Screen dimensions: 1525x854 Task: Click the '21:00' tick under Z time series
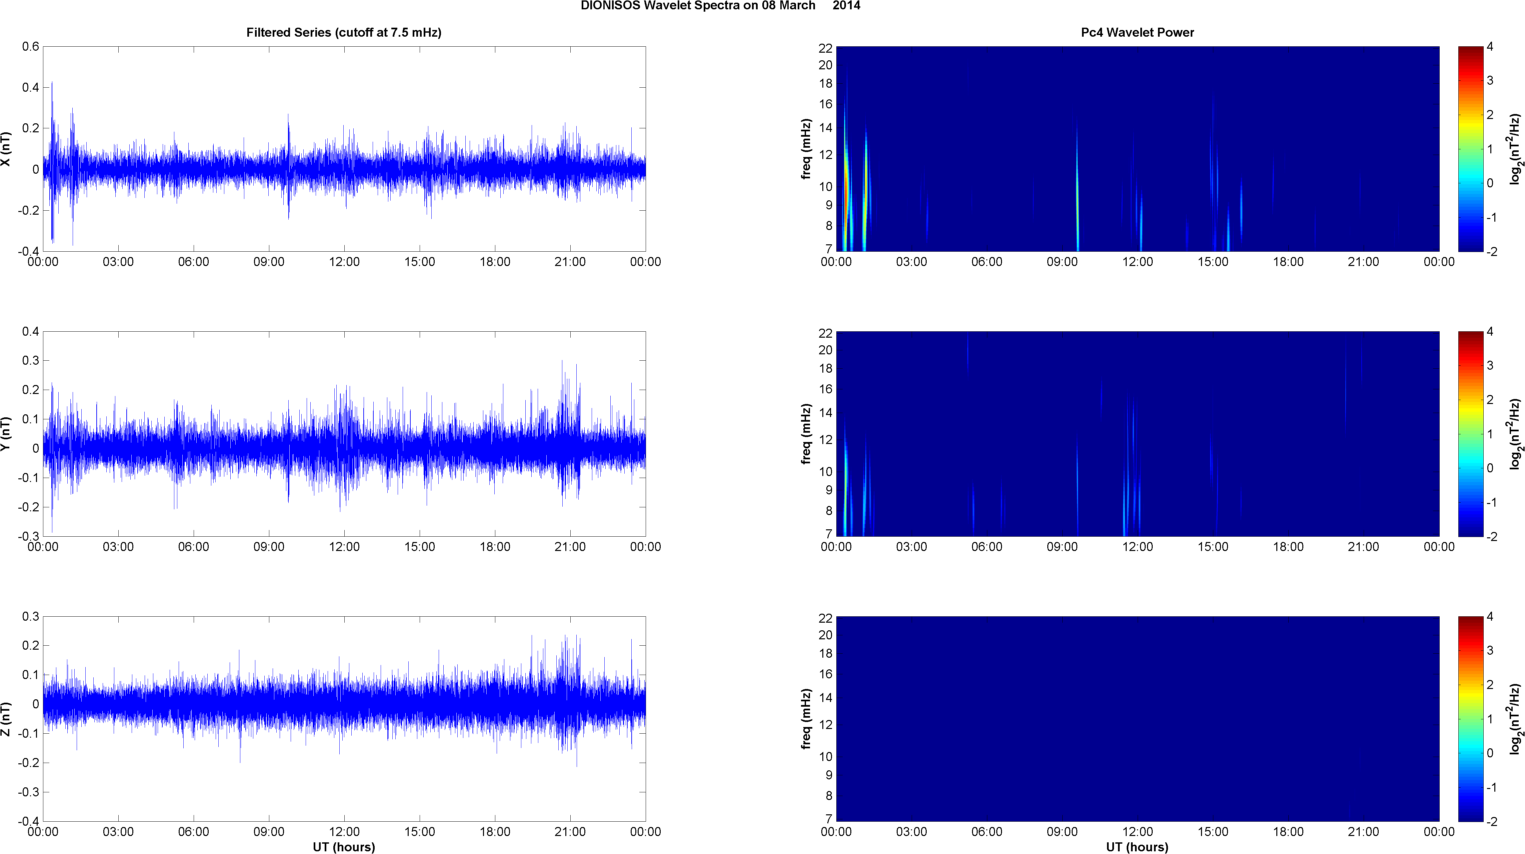click(570, 832)
